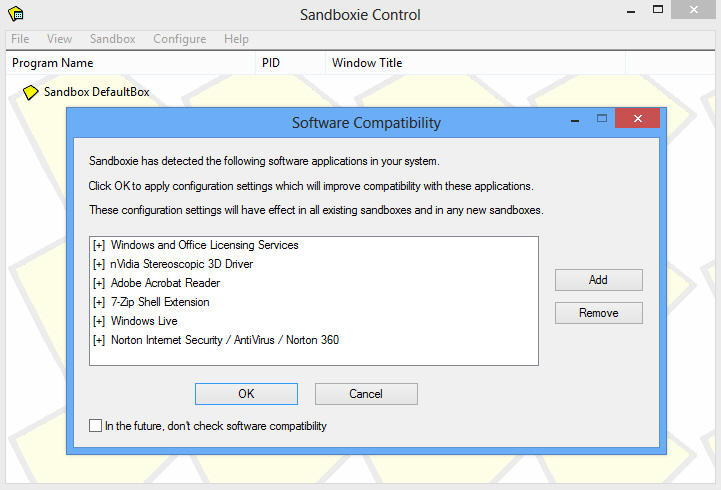This screenshot has height=490, width=721.
Task: Click the yellow Sandbox DefaultBox icon
Action: [30, 92]
